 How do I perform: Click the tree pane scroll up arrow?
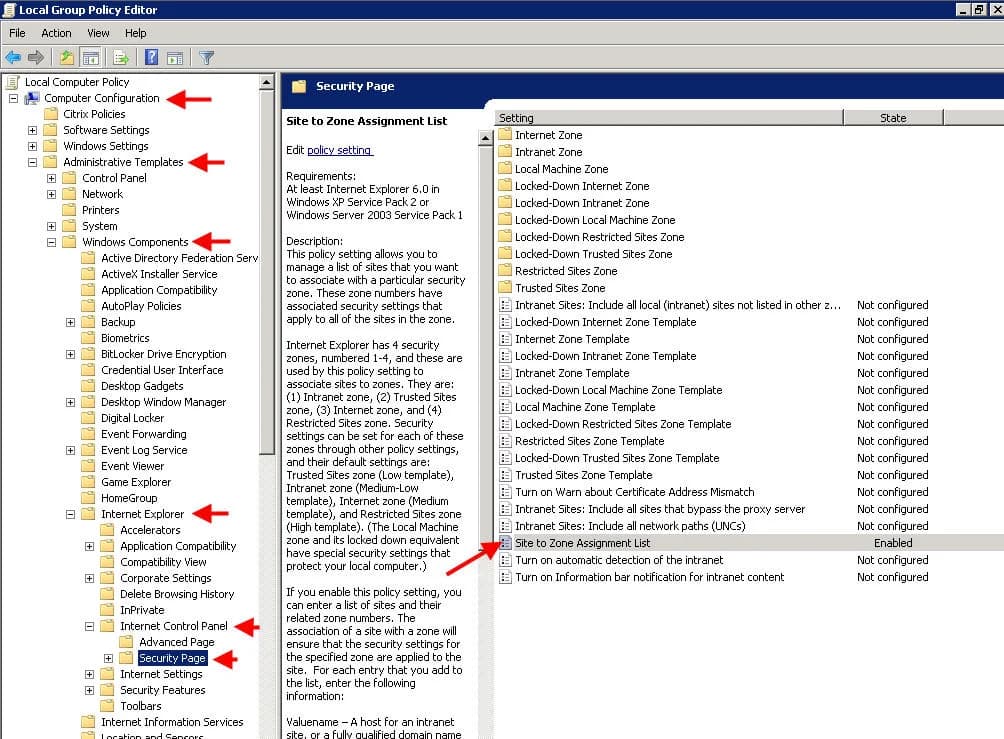click(267, 82)
